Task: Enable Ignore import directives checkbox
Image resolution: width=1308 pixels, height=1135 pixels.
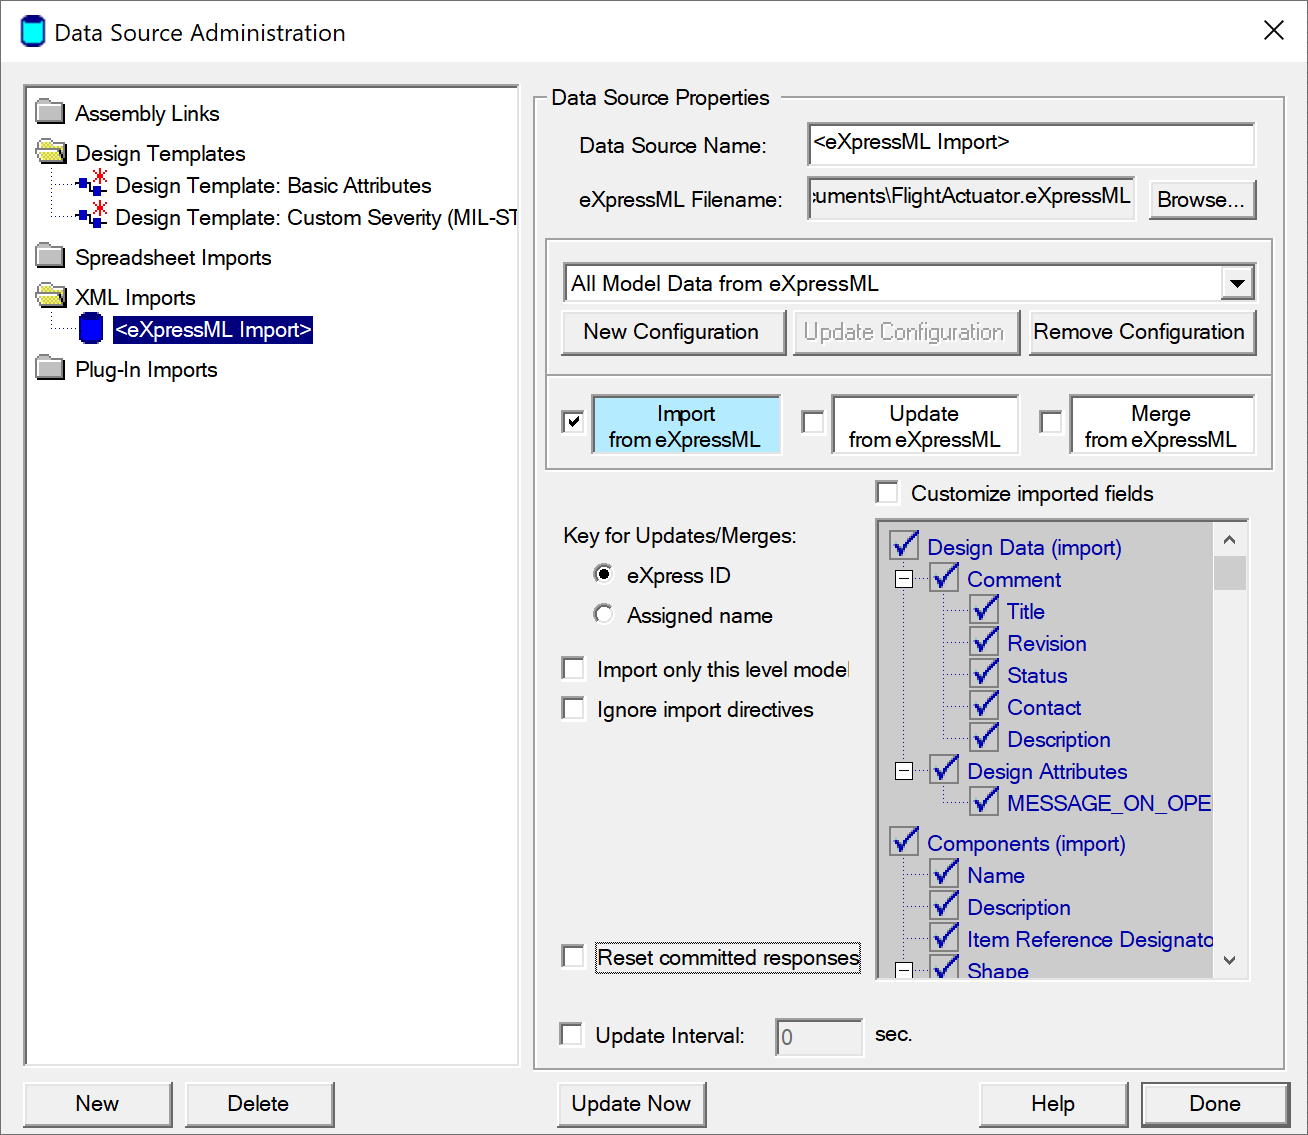Action: click(x=573, y=708)
